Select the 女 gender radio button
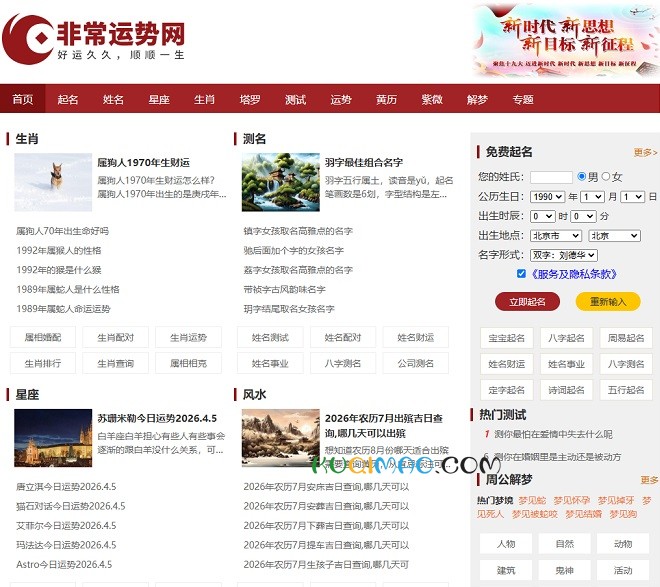The height and width of the screenshot is (587, 660). point(606,176)
